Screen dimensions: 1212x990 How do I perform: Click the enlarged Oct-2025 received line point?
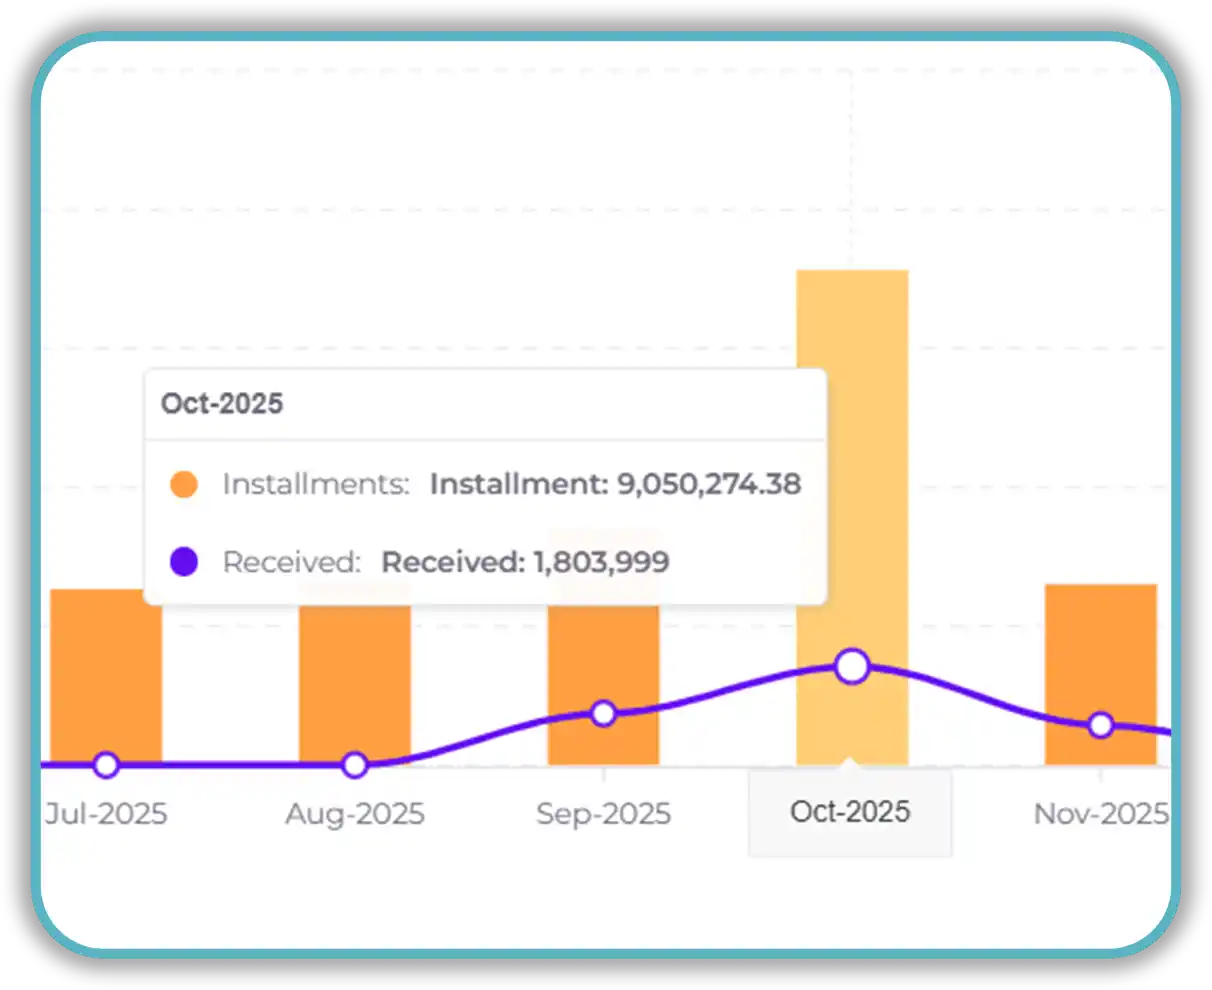tap(852, 666)
